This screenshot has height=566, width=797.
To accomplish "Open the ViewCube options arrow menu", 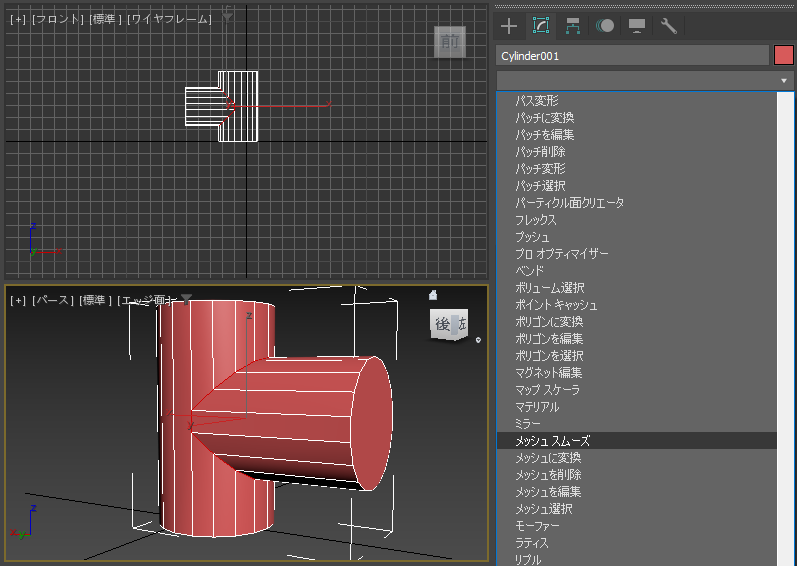I will 478,340.
